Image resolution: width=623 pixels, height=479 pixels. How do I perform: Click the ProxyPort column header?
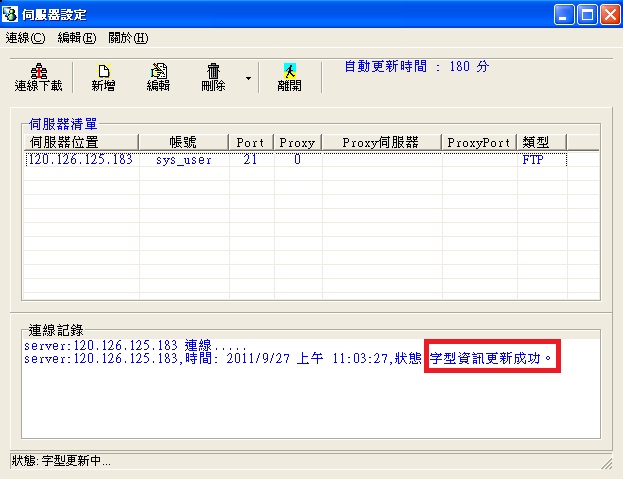pyautogui.click(x=479, y=142)
